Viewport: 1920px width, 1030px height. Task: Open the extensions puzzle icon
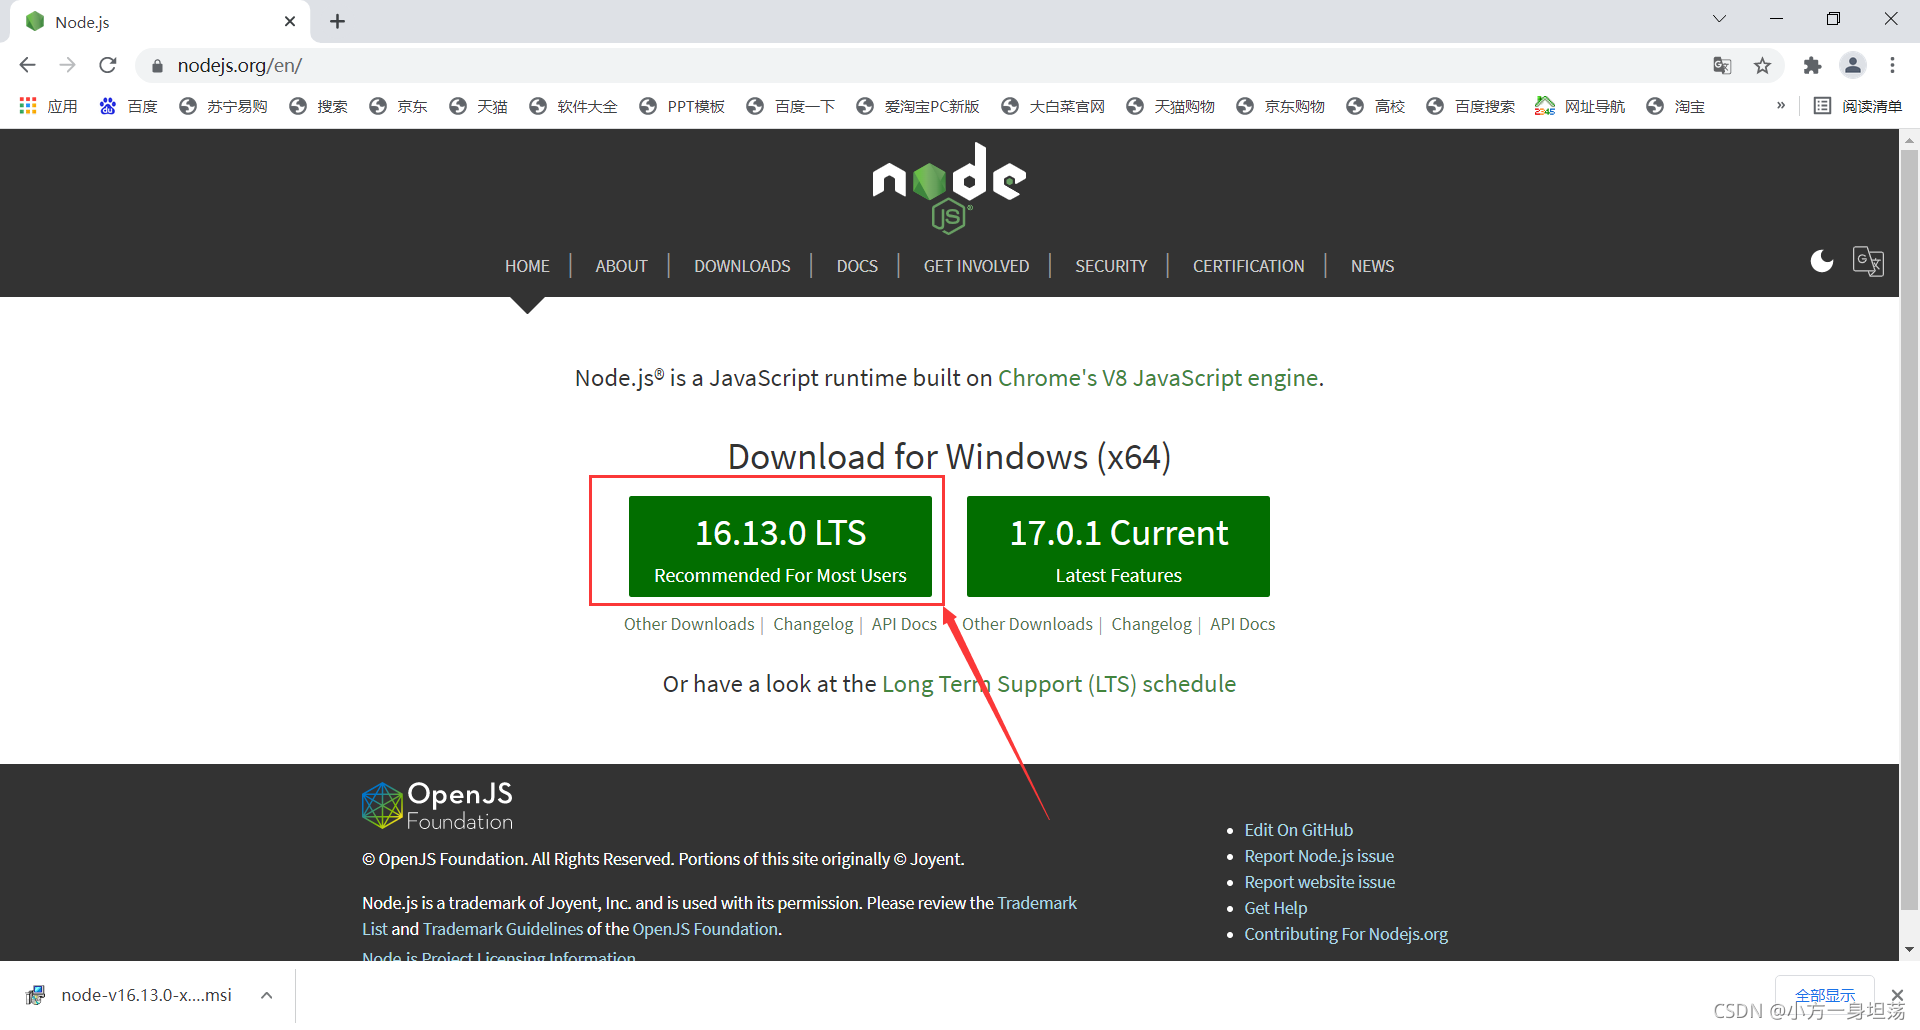(1812, 65)
